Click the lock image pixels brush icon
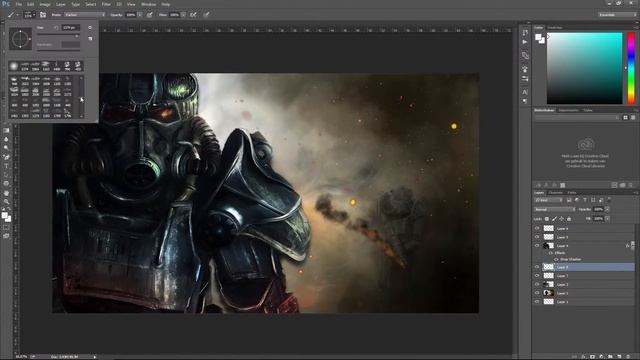Viewport: 640px width, 360px height. click(554, 219)
